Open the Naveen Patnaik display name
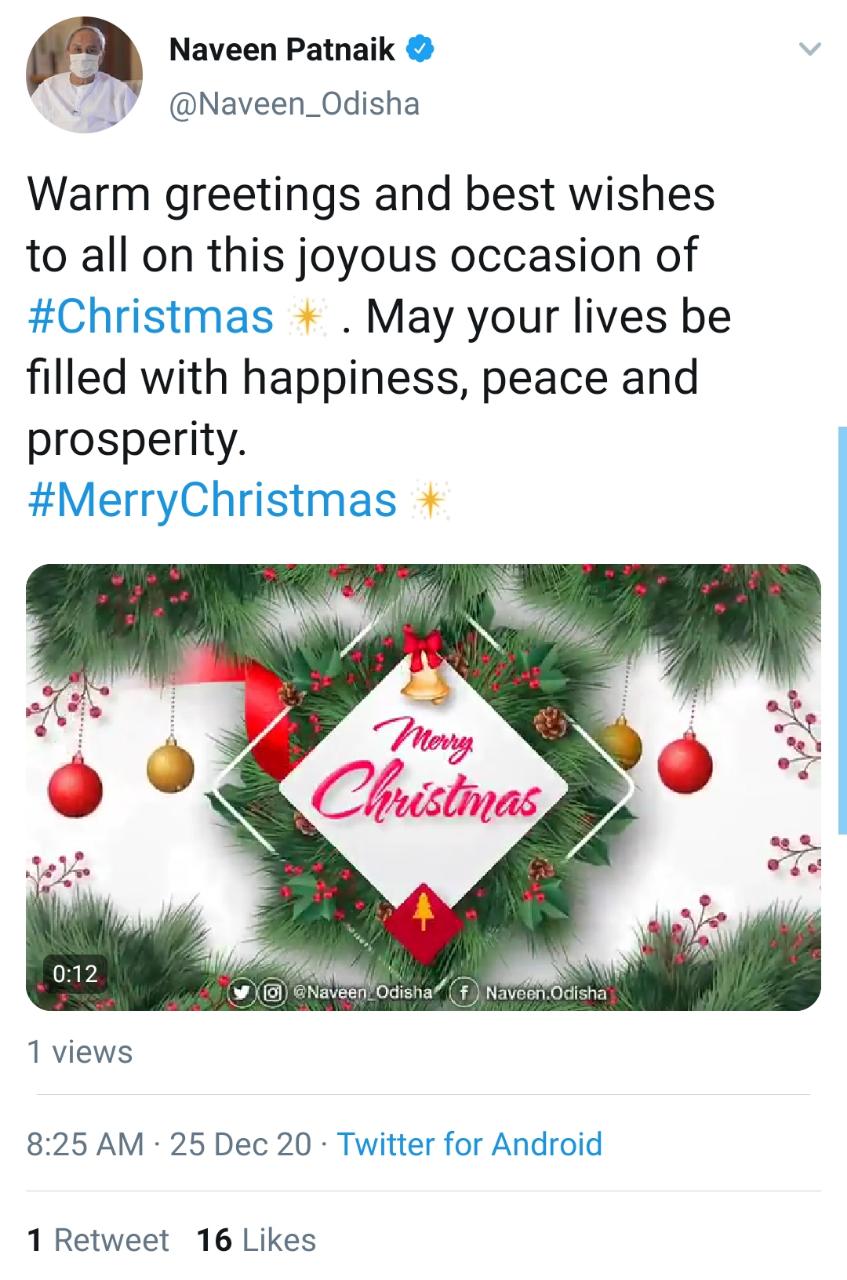Image resolution: width=847 pixels, height=1280 pixels. pos(282,49)
